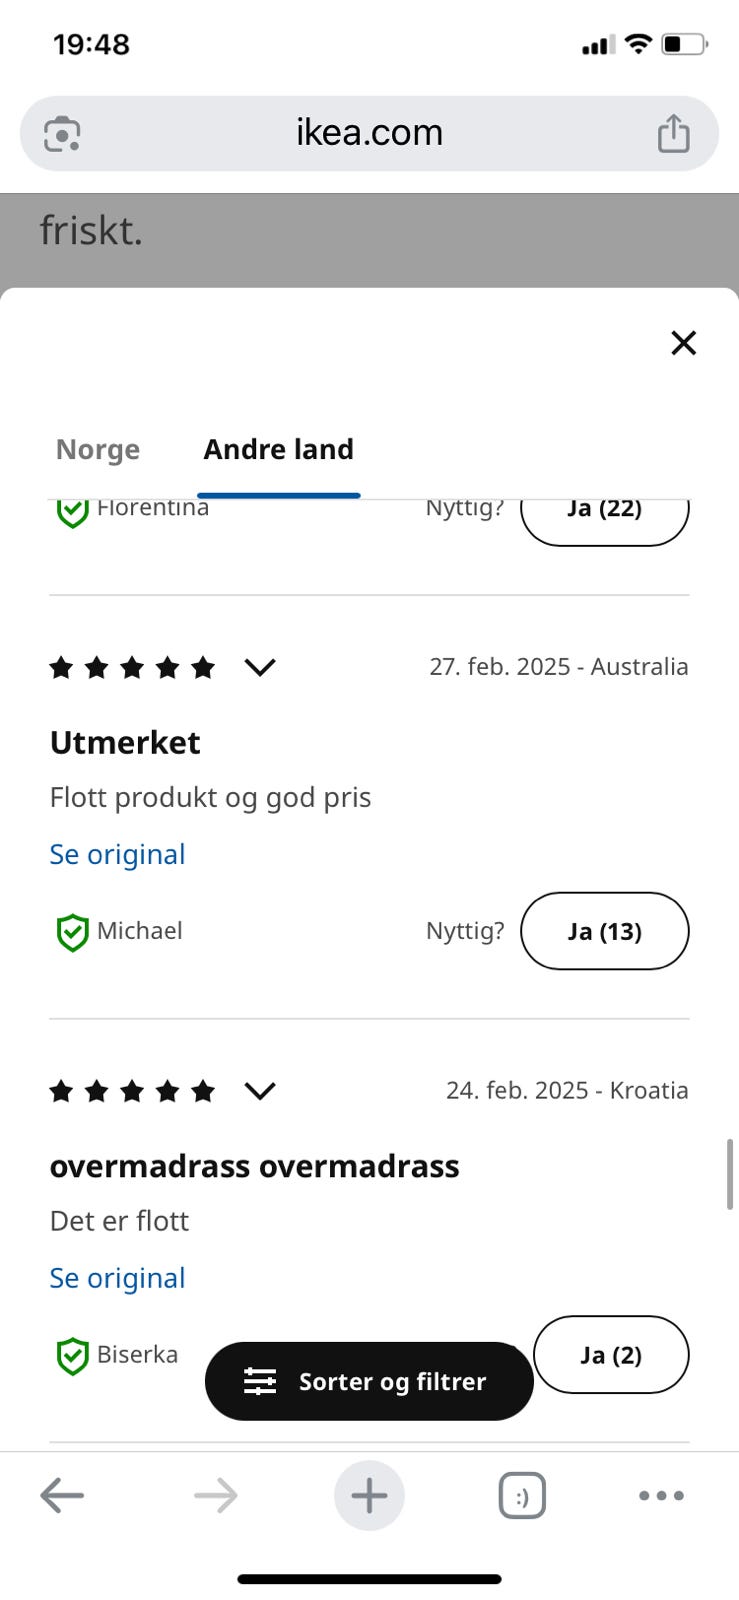Go back with the left arrow

tap(62, 1496)
